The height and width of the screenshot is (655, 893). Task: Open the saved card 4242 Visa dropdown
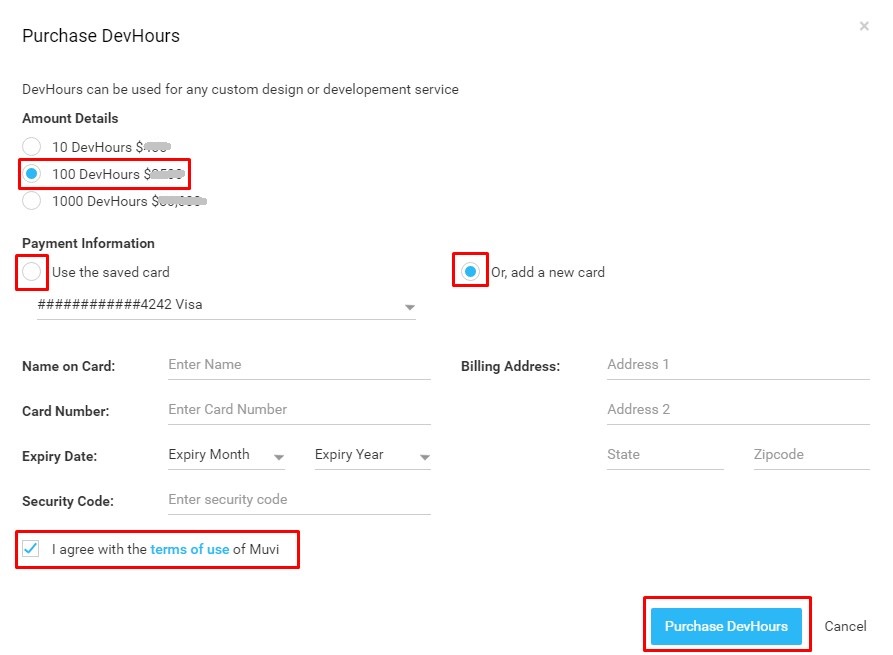226,305
